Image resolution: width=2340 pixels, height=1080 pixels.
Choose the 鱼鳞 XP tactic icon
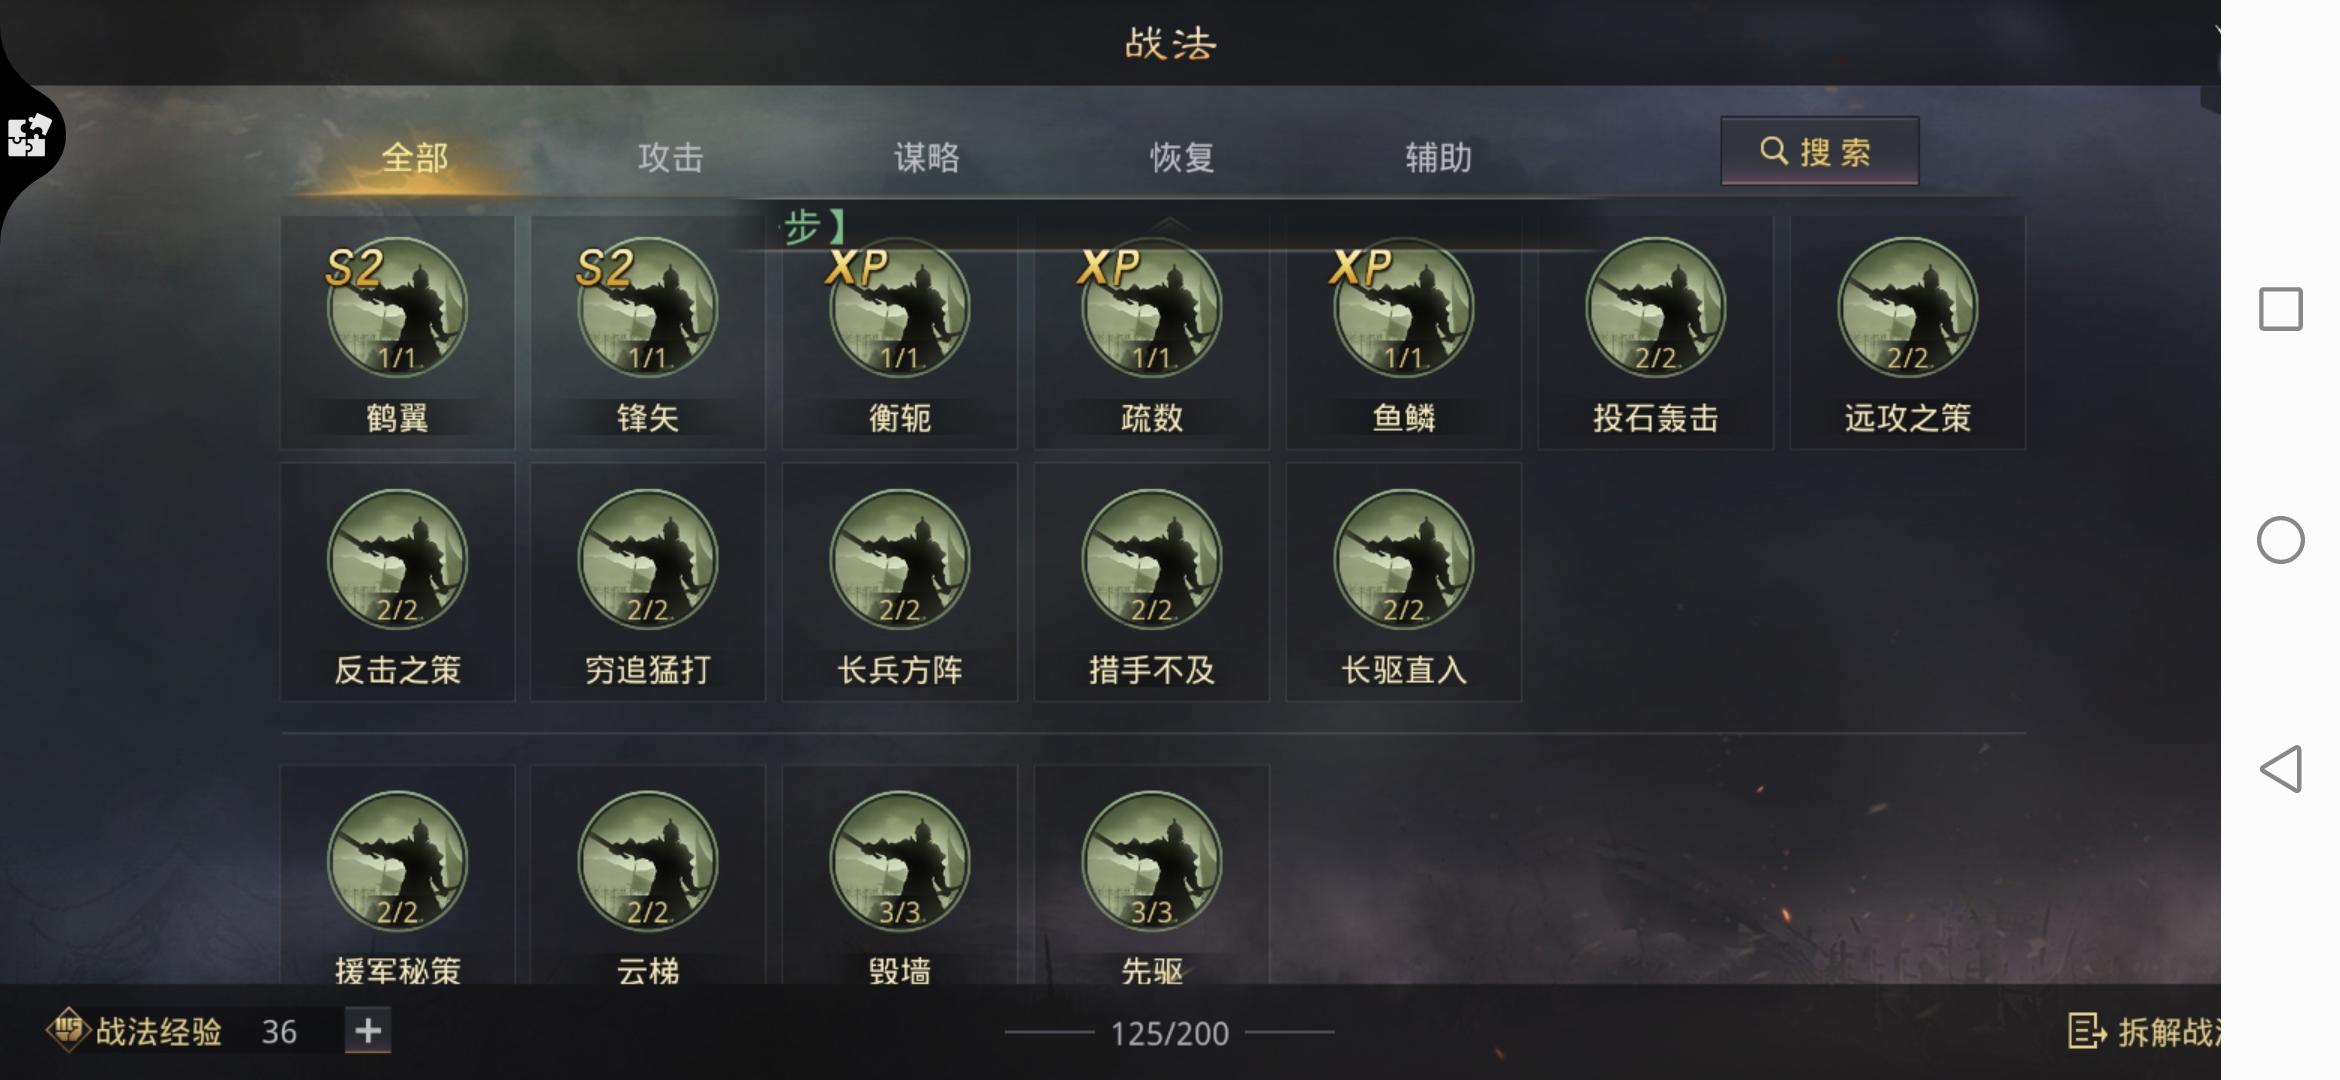pos(1404,308)
